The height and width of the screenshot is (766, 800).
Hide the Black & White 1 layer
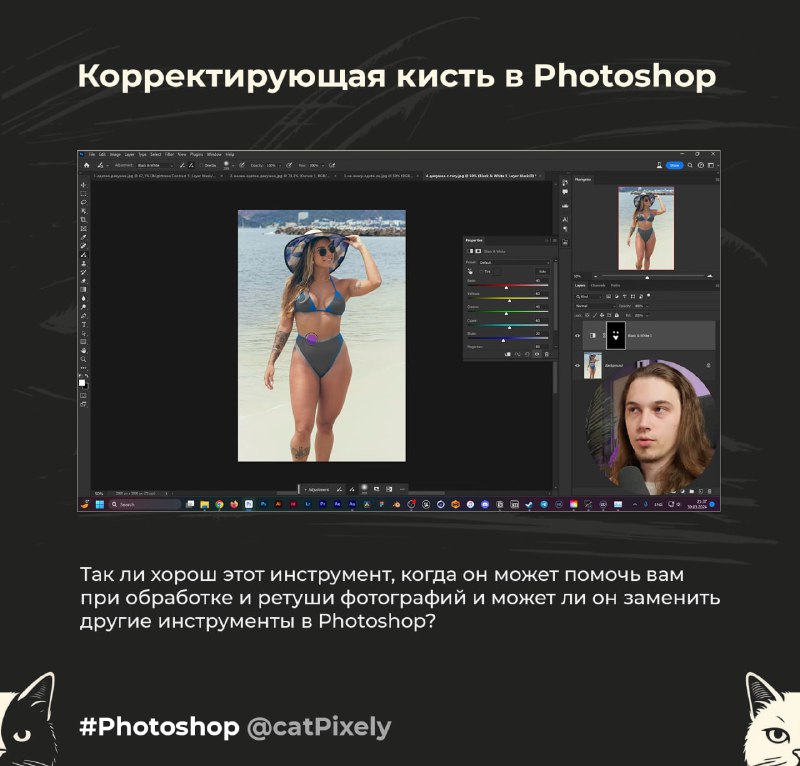[x=577, y=336]
